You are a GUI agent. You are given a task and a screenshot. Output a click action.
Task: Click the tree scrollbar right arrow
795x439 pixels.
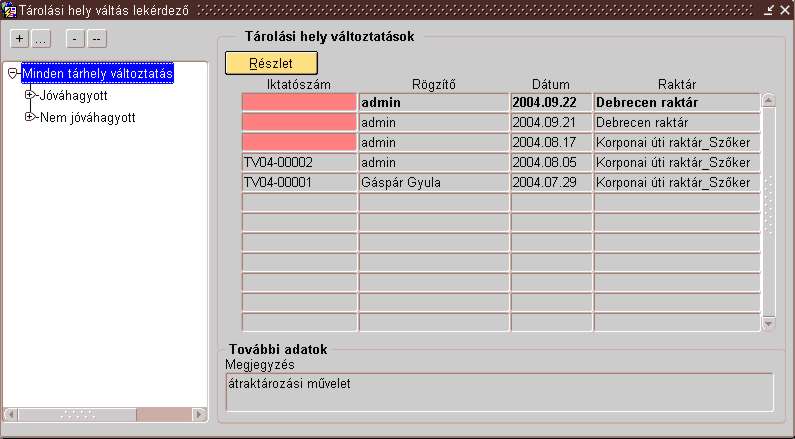pyautogui.click(x=200, y=414)
